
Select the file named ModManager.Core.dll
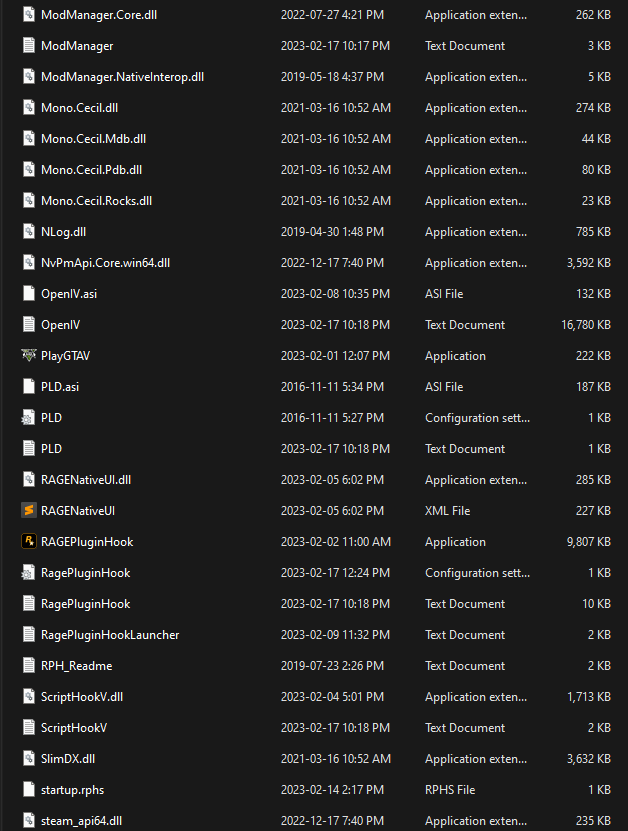point(99,15)
